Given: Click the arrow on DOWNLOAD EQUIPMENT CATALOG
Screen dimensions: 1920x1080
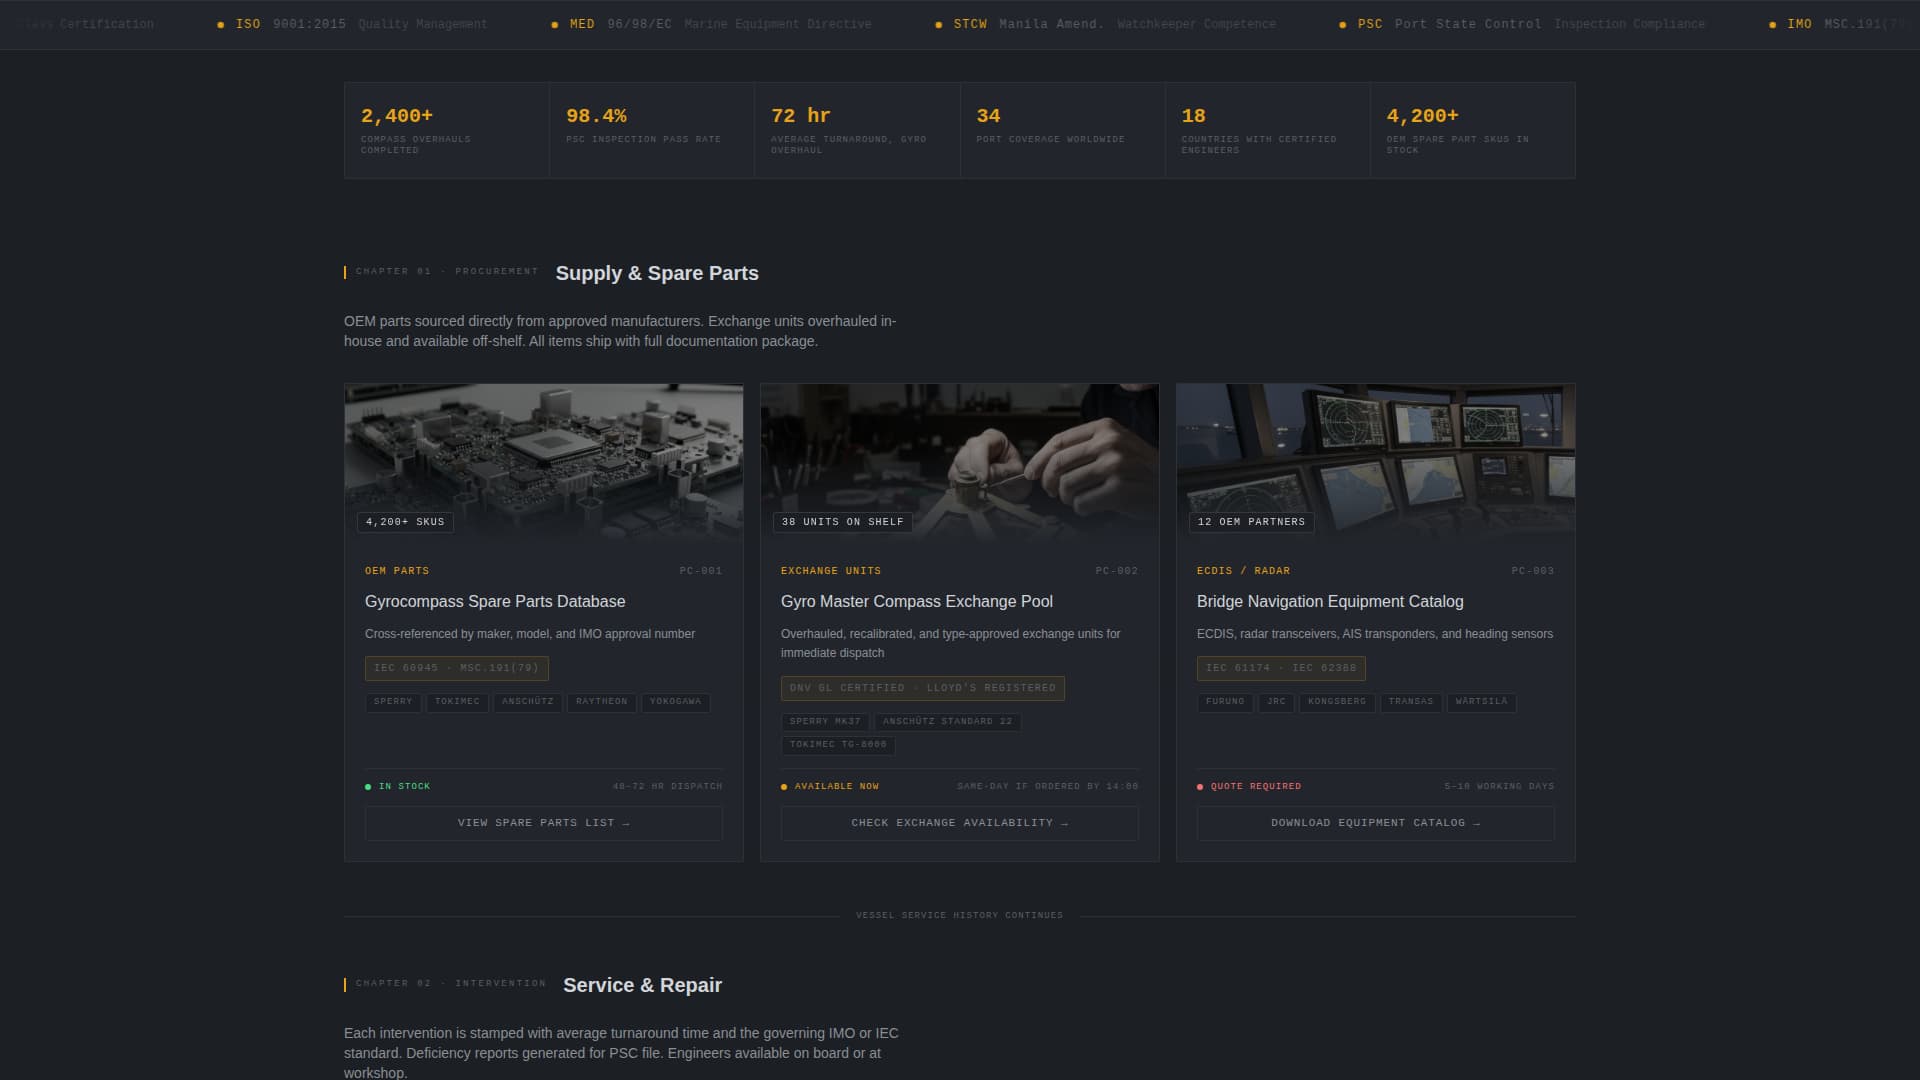Looking at the screenshot, I should coord(1478,822).
